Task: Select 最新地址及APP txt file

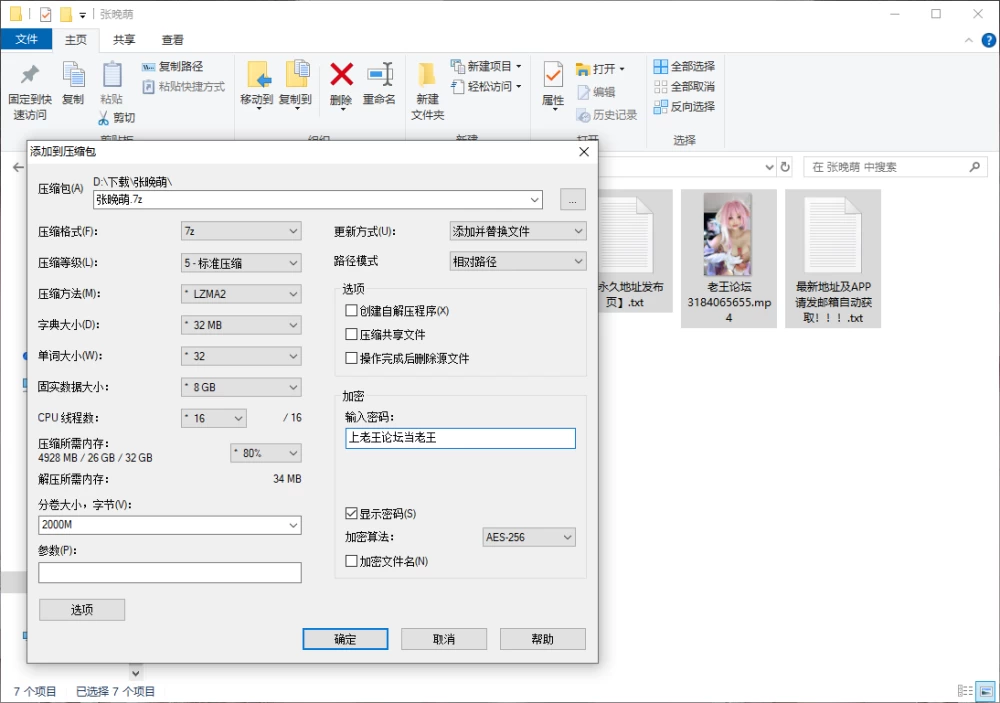Action: 833,258
